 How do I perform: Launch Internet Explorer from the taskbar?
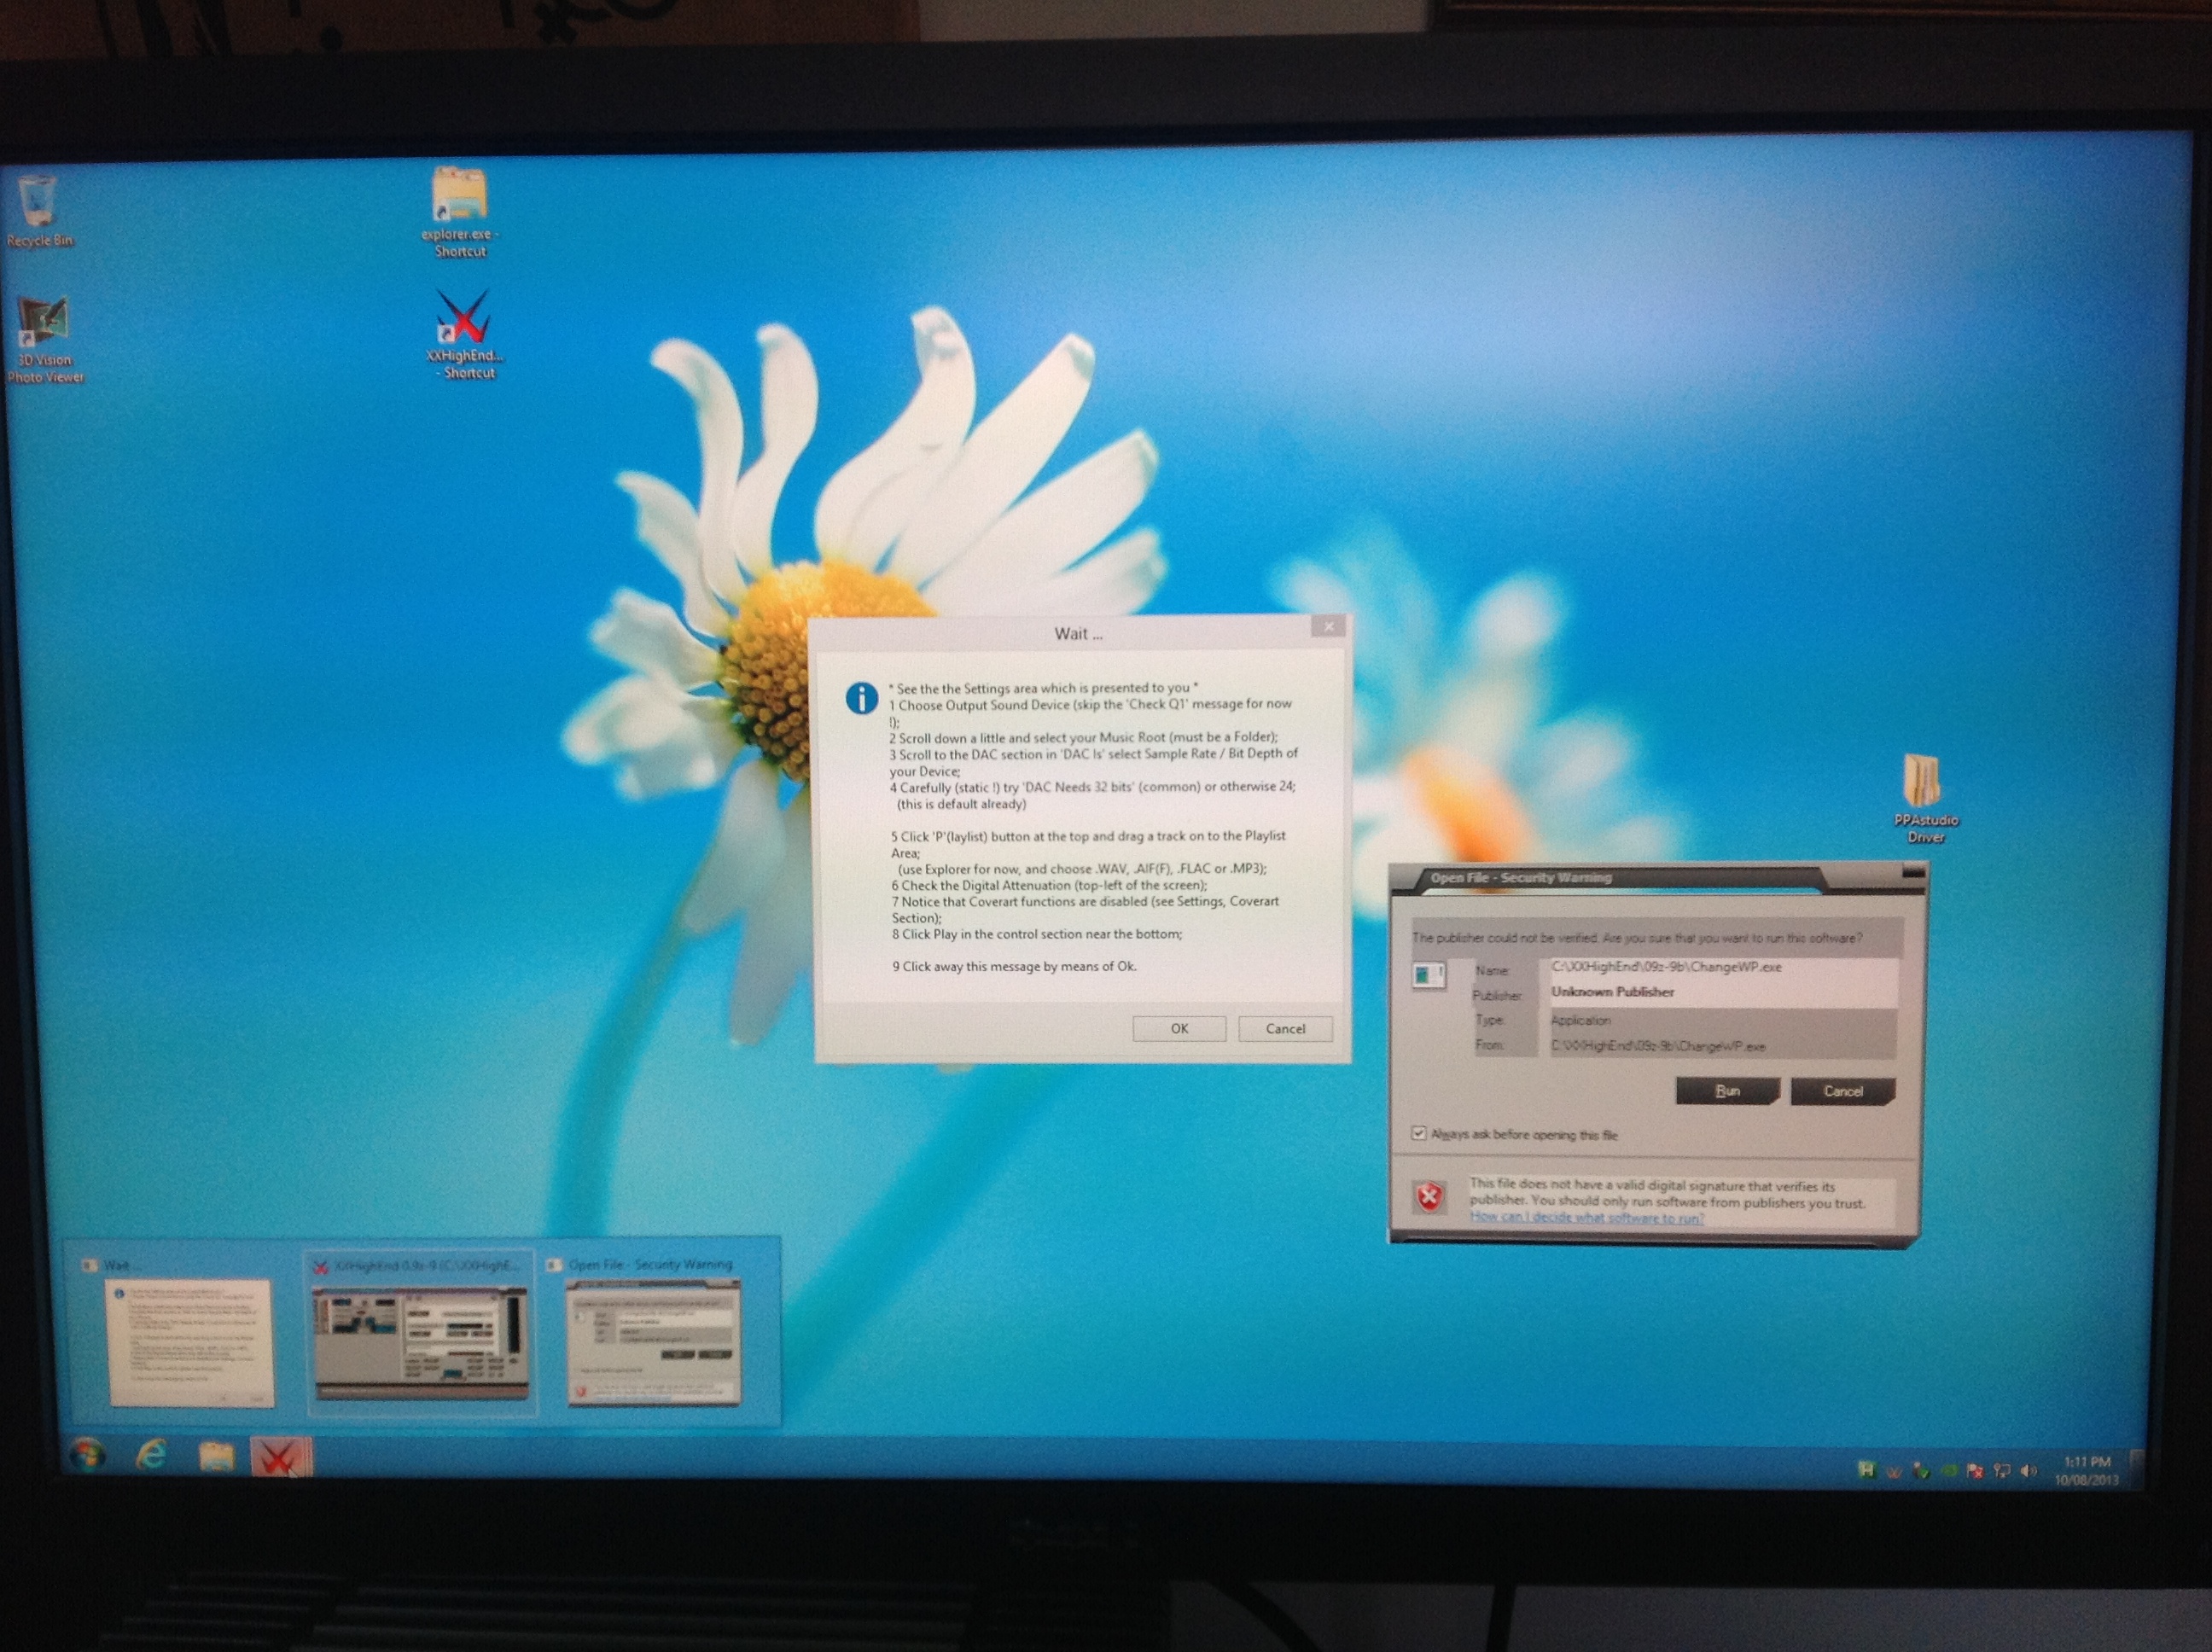[x=151, y=1454]
